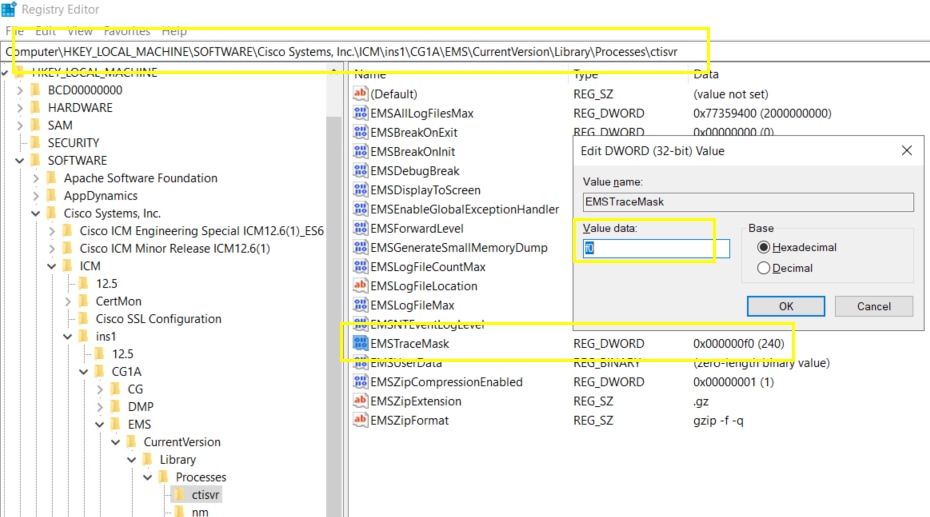The width and height of the screenshot is (930, 517).
Task: Click the gzip -f -q data value
Action: point(718,420)
